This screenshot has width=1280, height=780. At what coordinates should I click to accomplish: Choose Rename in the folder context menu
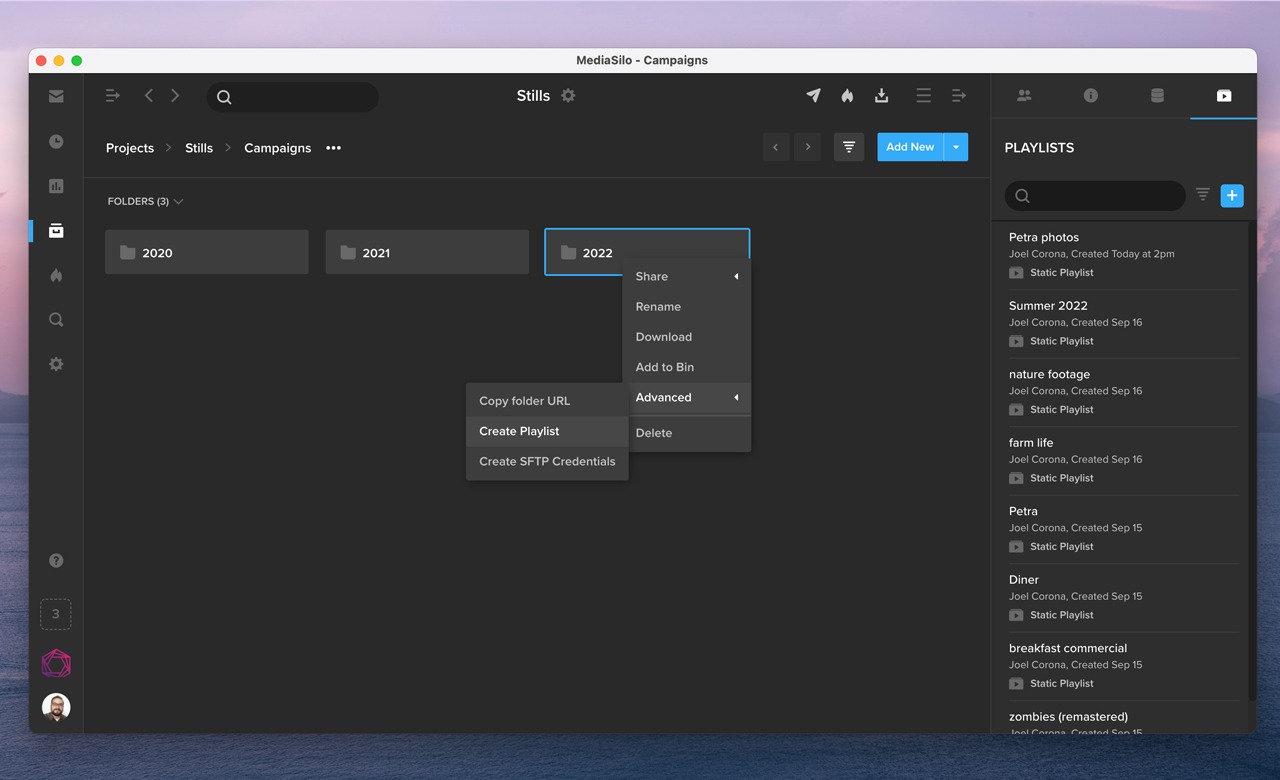pyautogui.click(x=657, y=306)
